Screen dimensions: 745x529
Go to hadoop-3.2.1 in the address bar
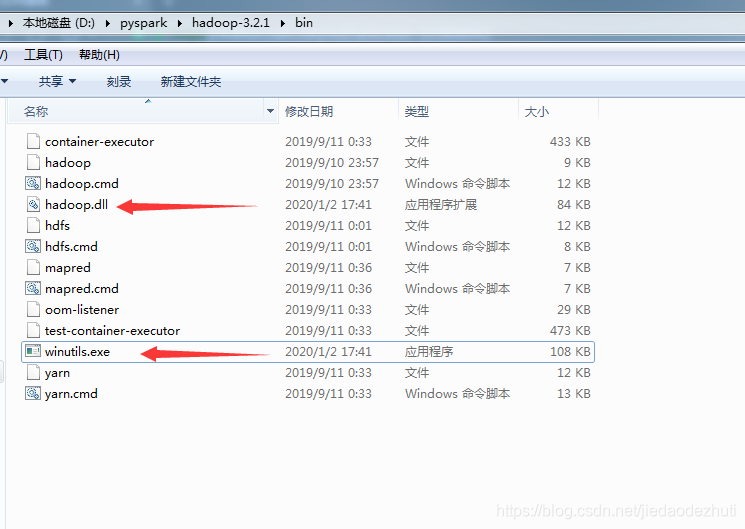[231, 23]
